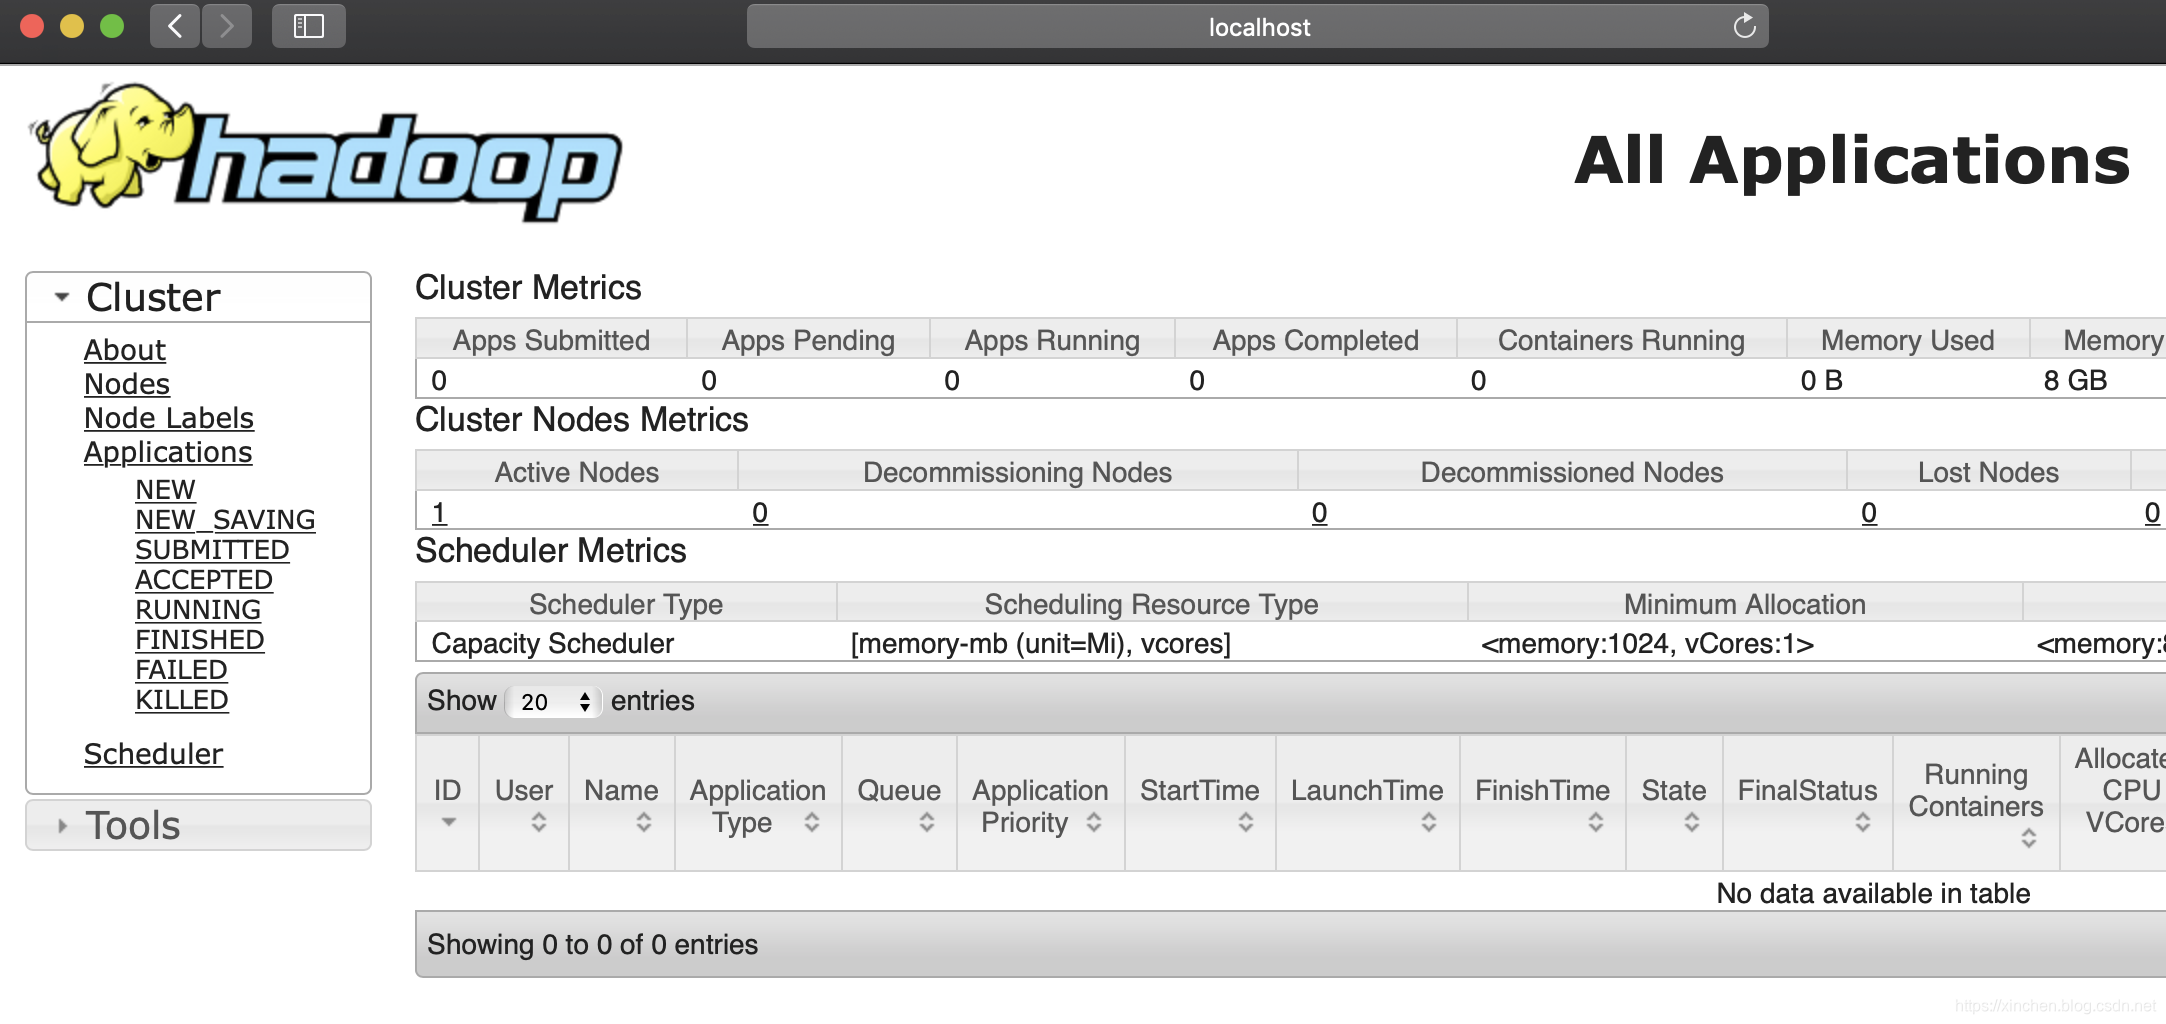Open the Node Labels page
Viewport: 2166px width, 1024px height.
(x=169, y=418)
